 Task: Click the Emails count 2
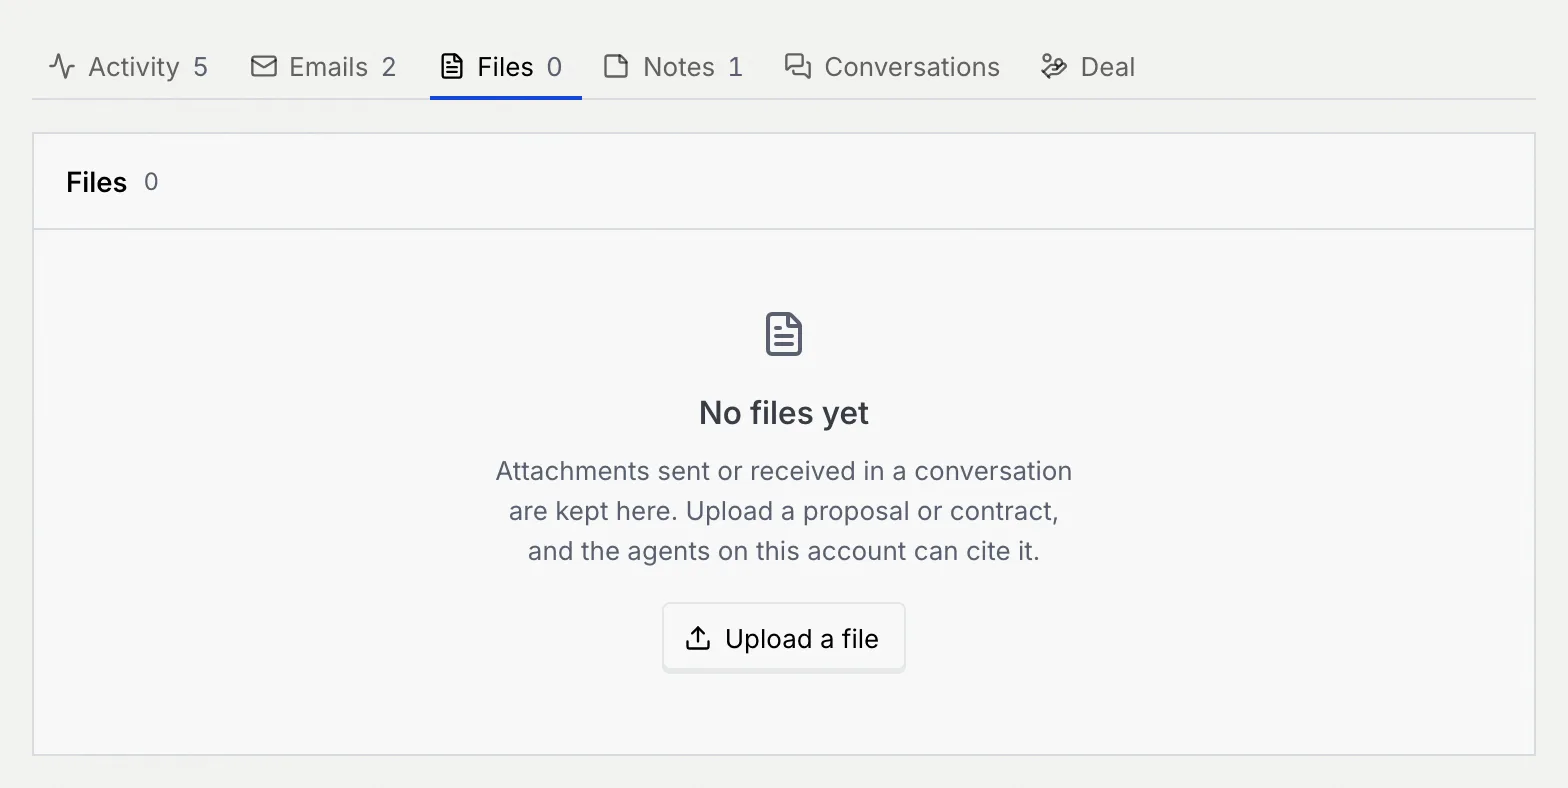click(x=389, y=67)
